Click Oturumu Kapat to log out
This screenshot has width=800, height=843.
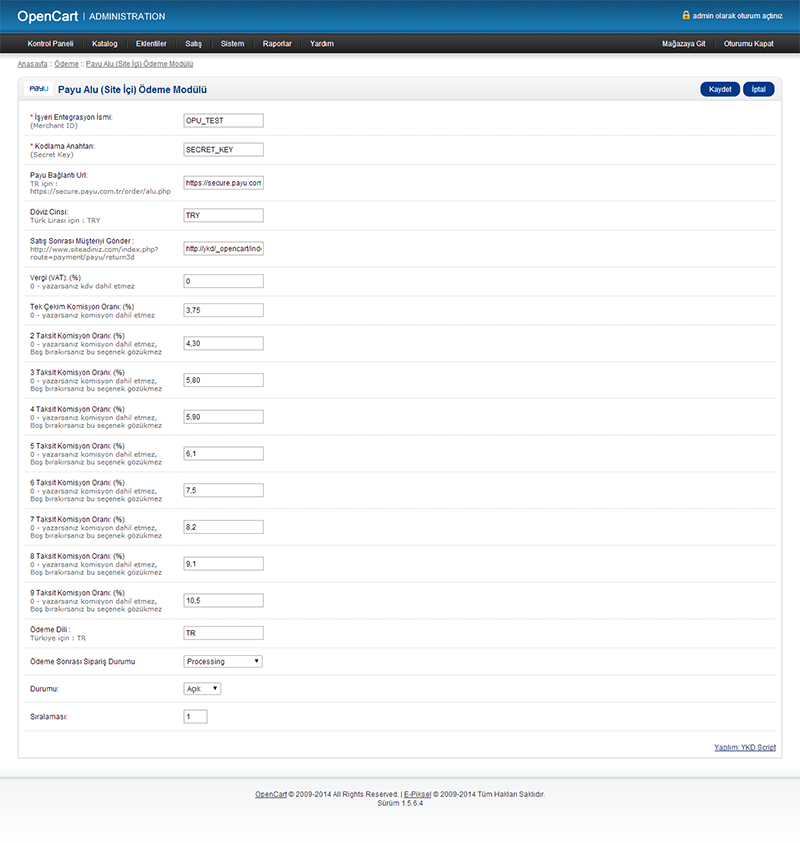pos(748,44)
